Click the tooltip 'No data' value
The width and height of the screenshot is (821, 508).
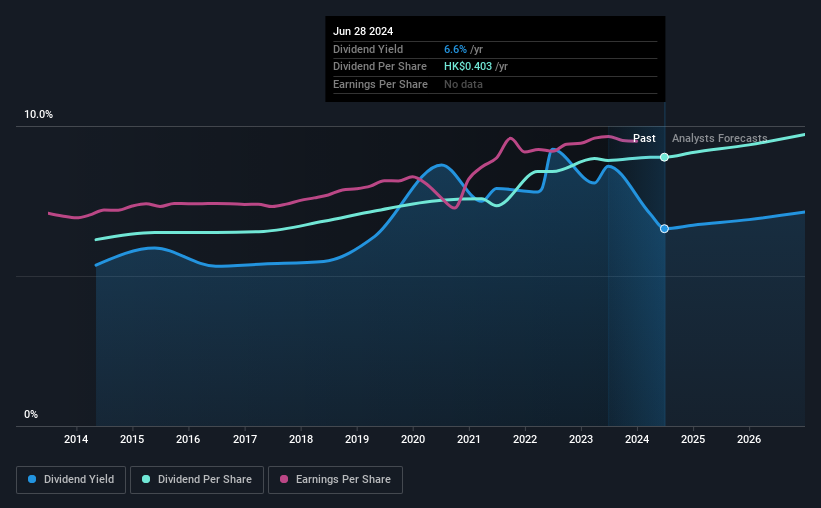coord(463,84)
